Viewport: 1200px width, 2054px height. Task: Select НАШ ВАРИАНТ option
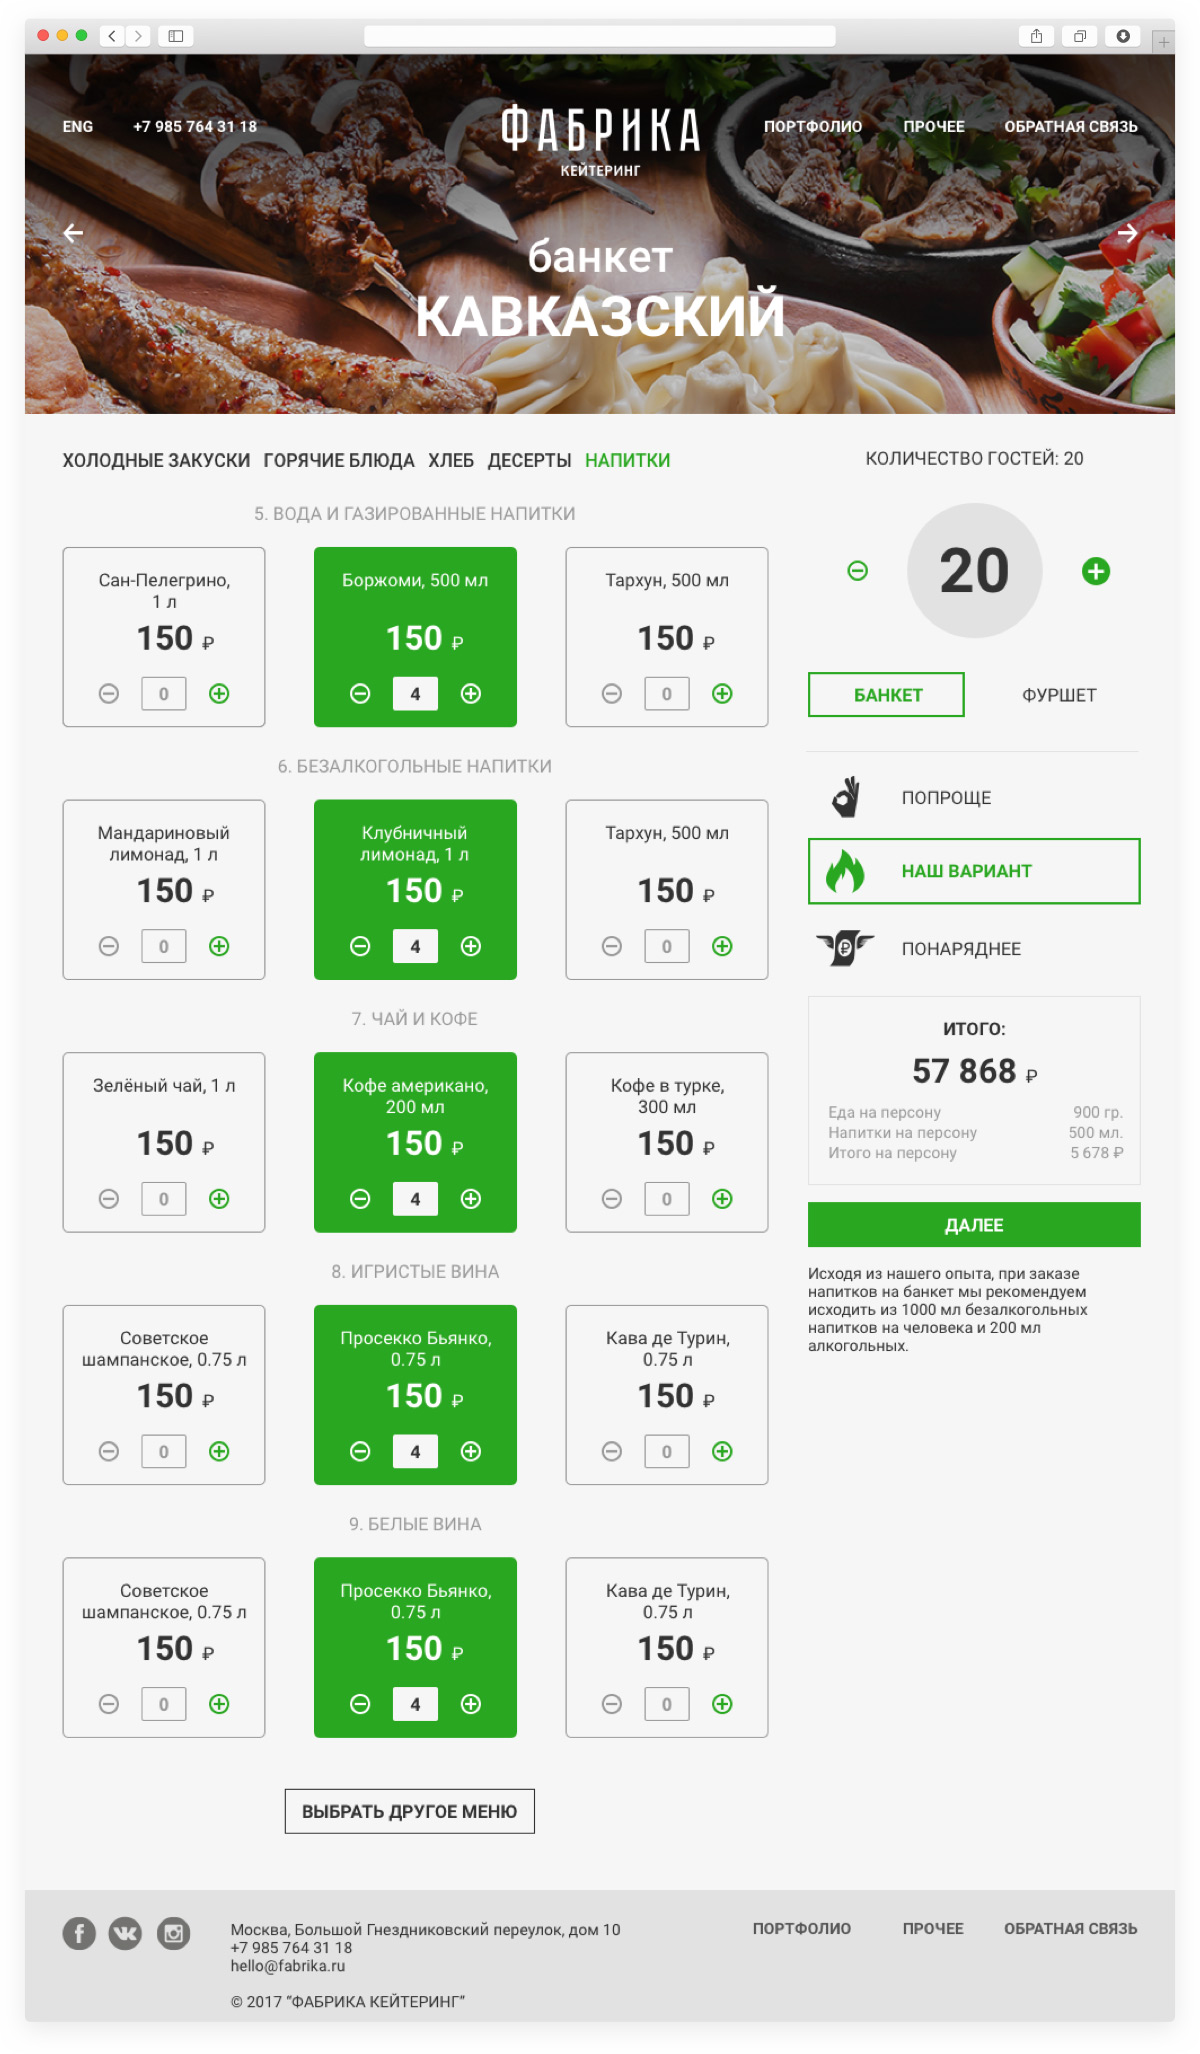click(x=974, y=871)
